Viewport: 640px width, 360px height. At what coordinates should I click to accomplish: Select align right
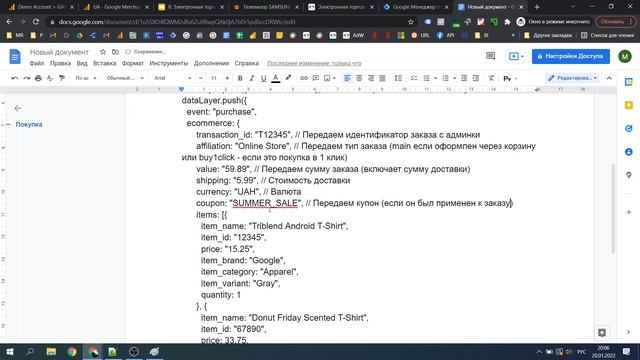(371, 78)
